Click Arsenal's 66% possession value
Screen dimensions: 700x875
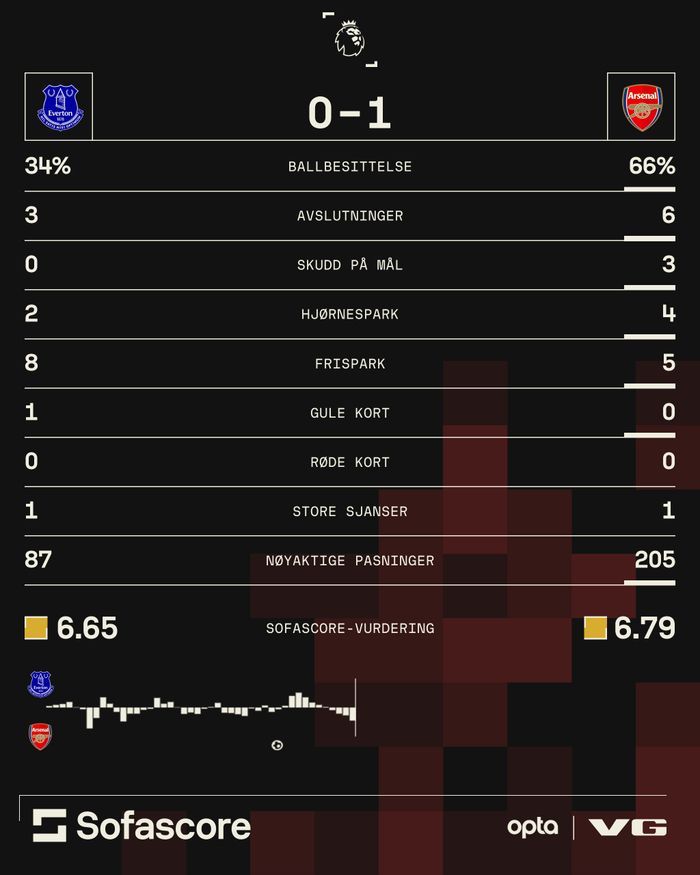pos(651,166)
